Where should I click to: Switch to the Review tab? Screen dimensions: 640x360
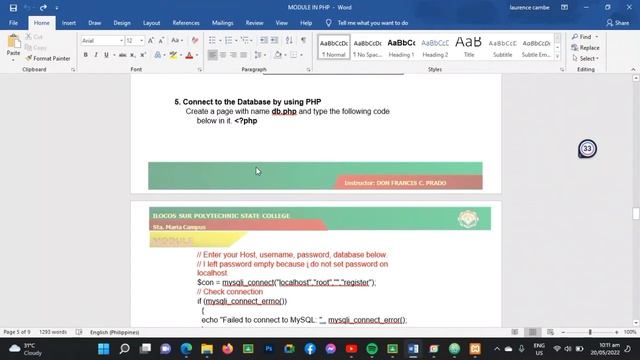254,23
